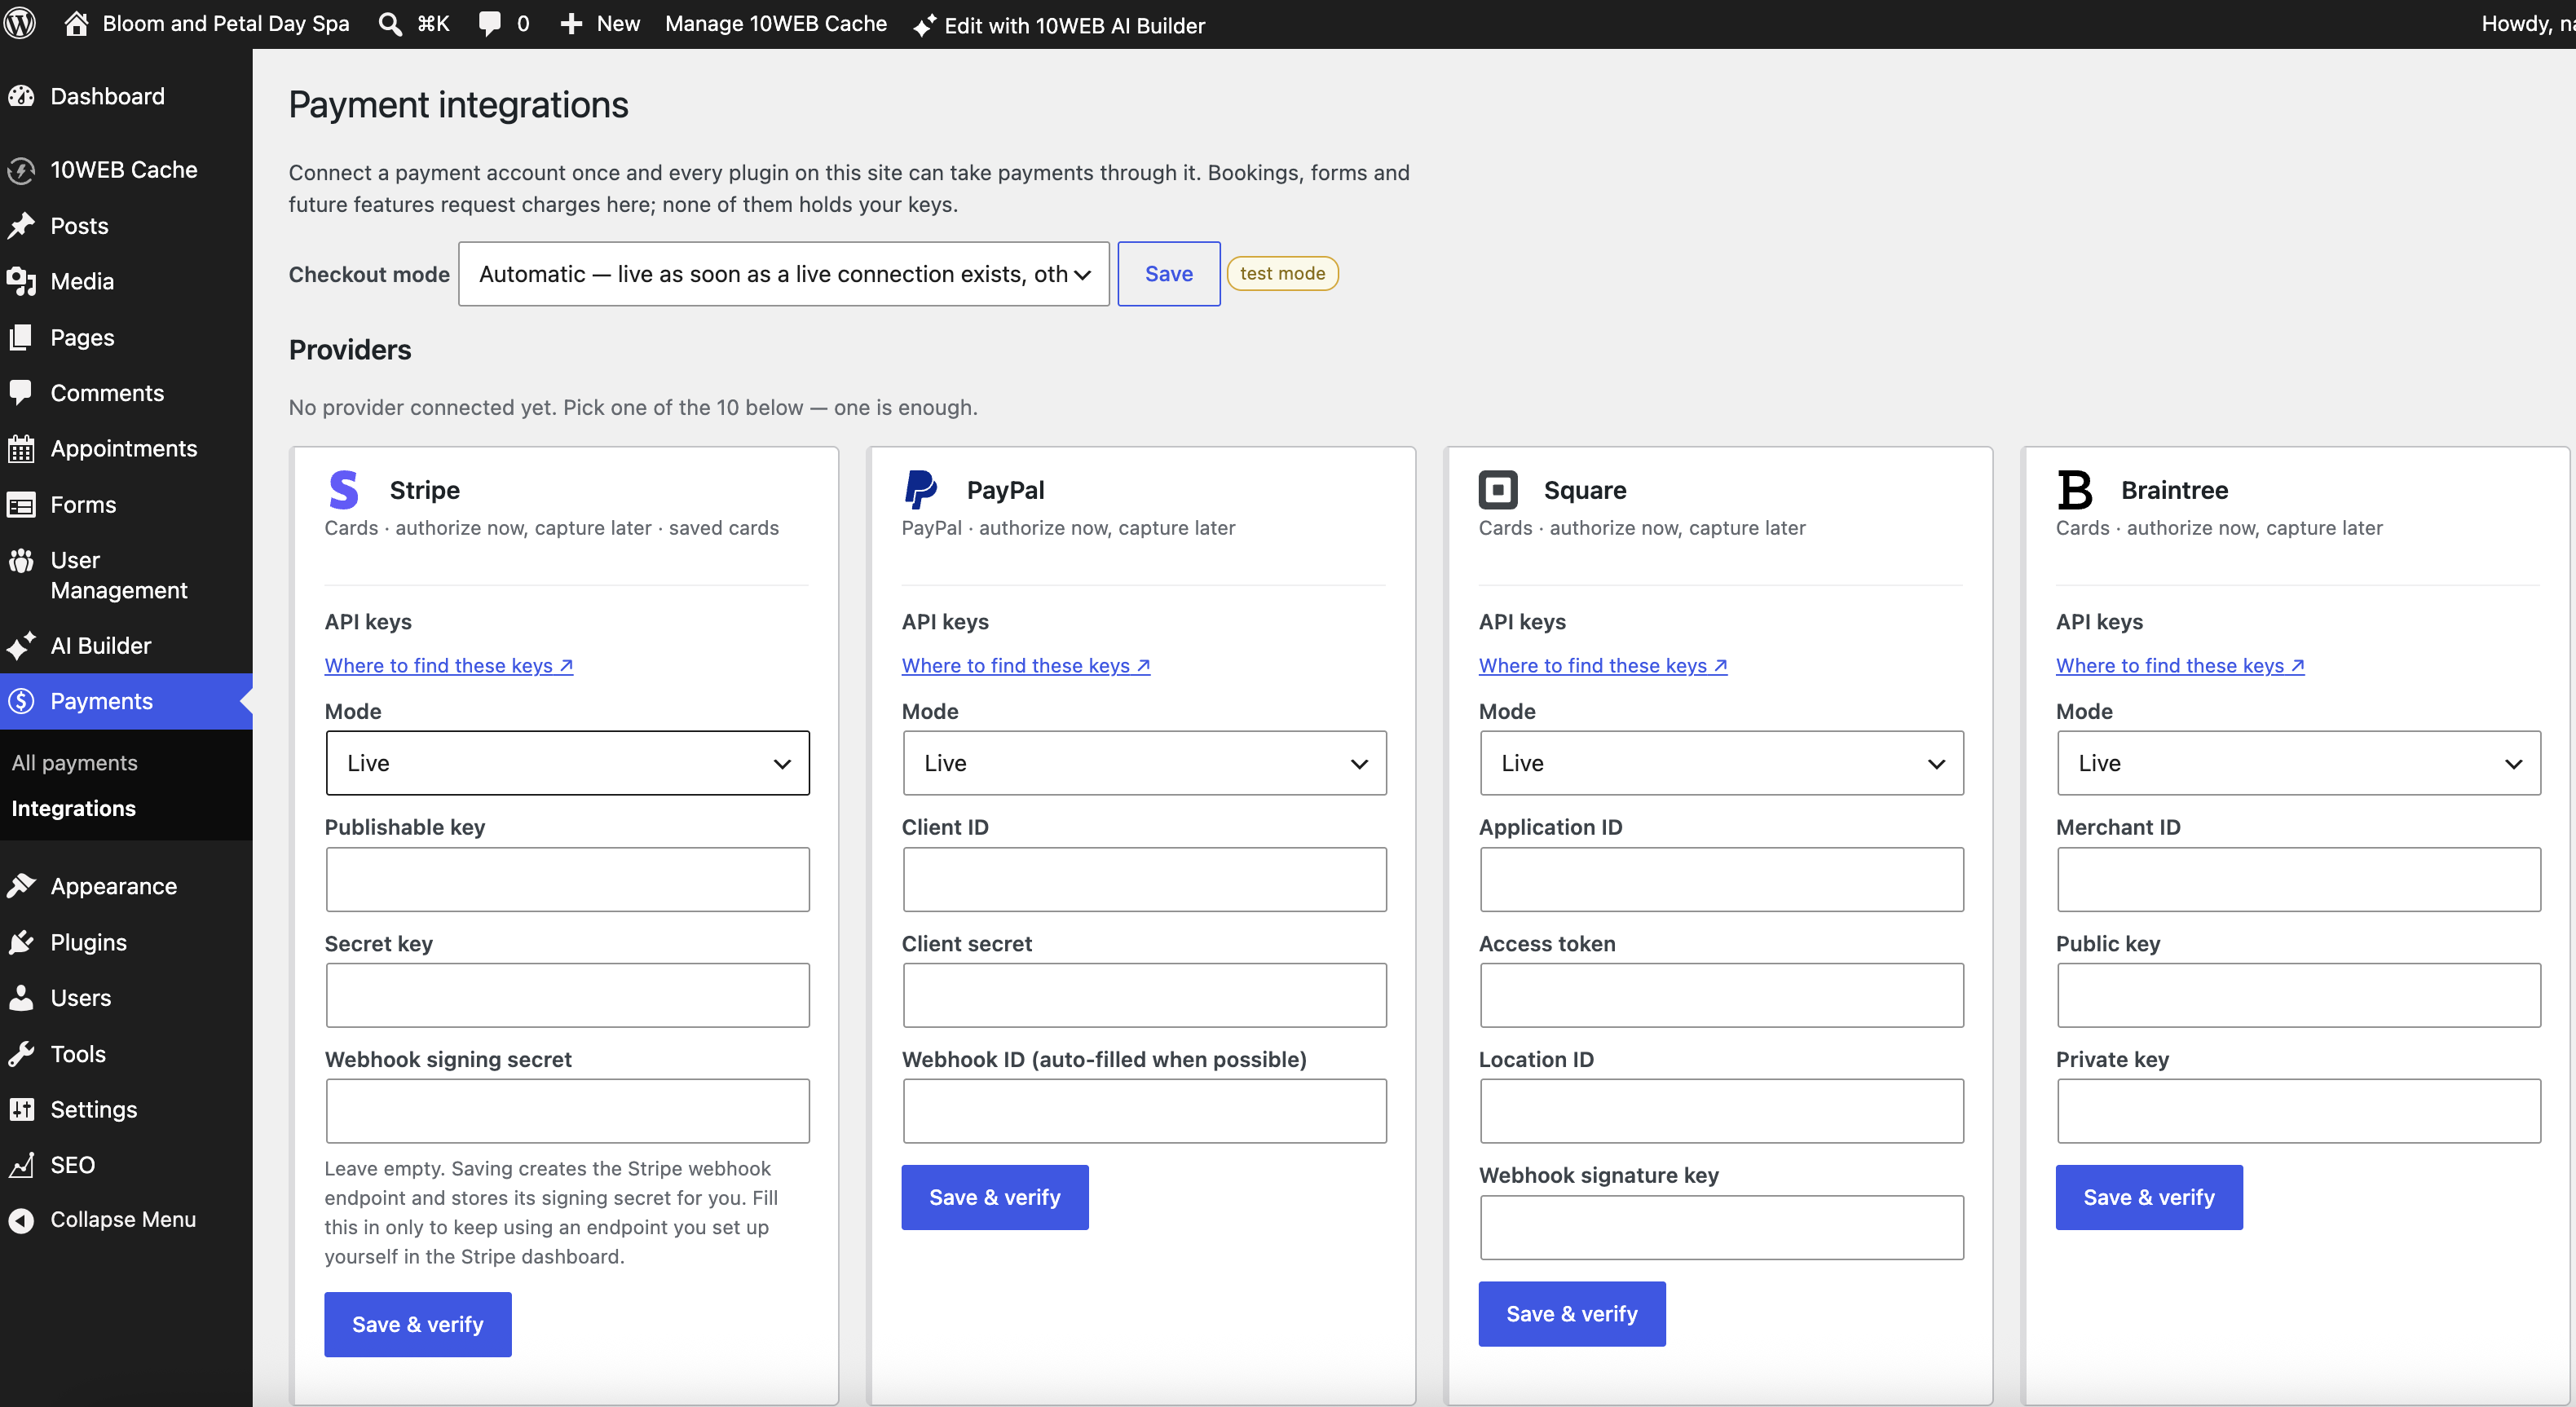Focus the PayPal Client secret field
Image resolution: width=2576 pixels, height=1407 pixels.
[x=1145, y=995]
